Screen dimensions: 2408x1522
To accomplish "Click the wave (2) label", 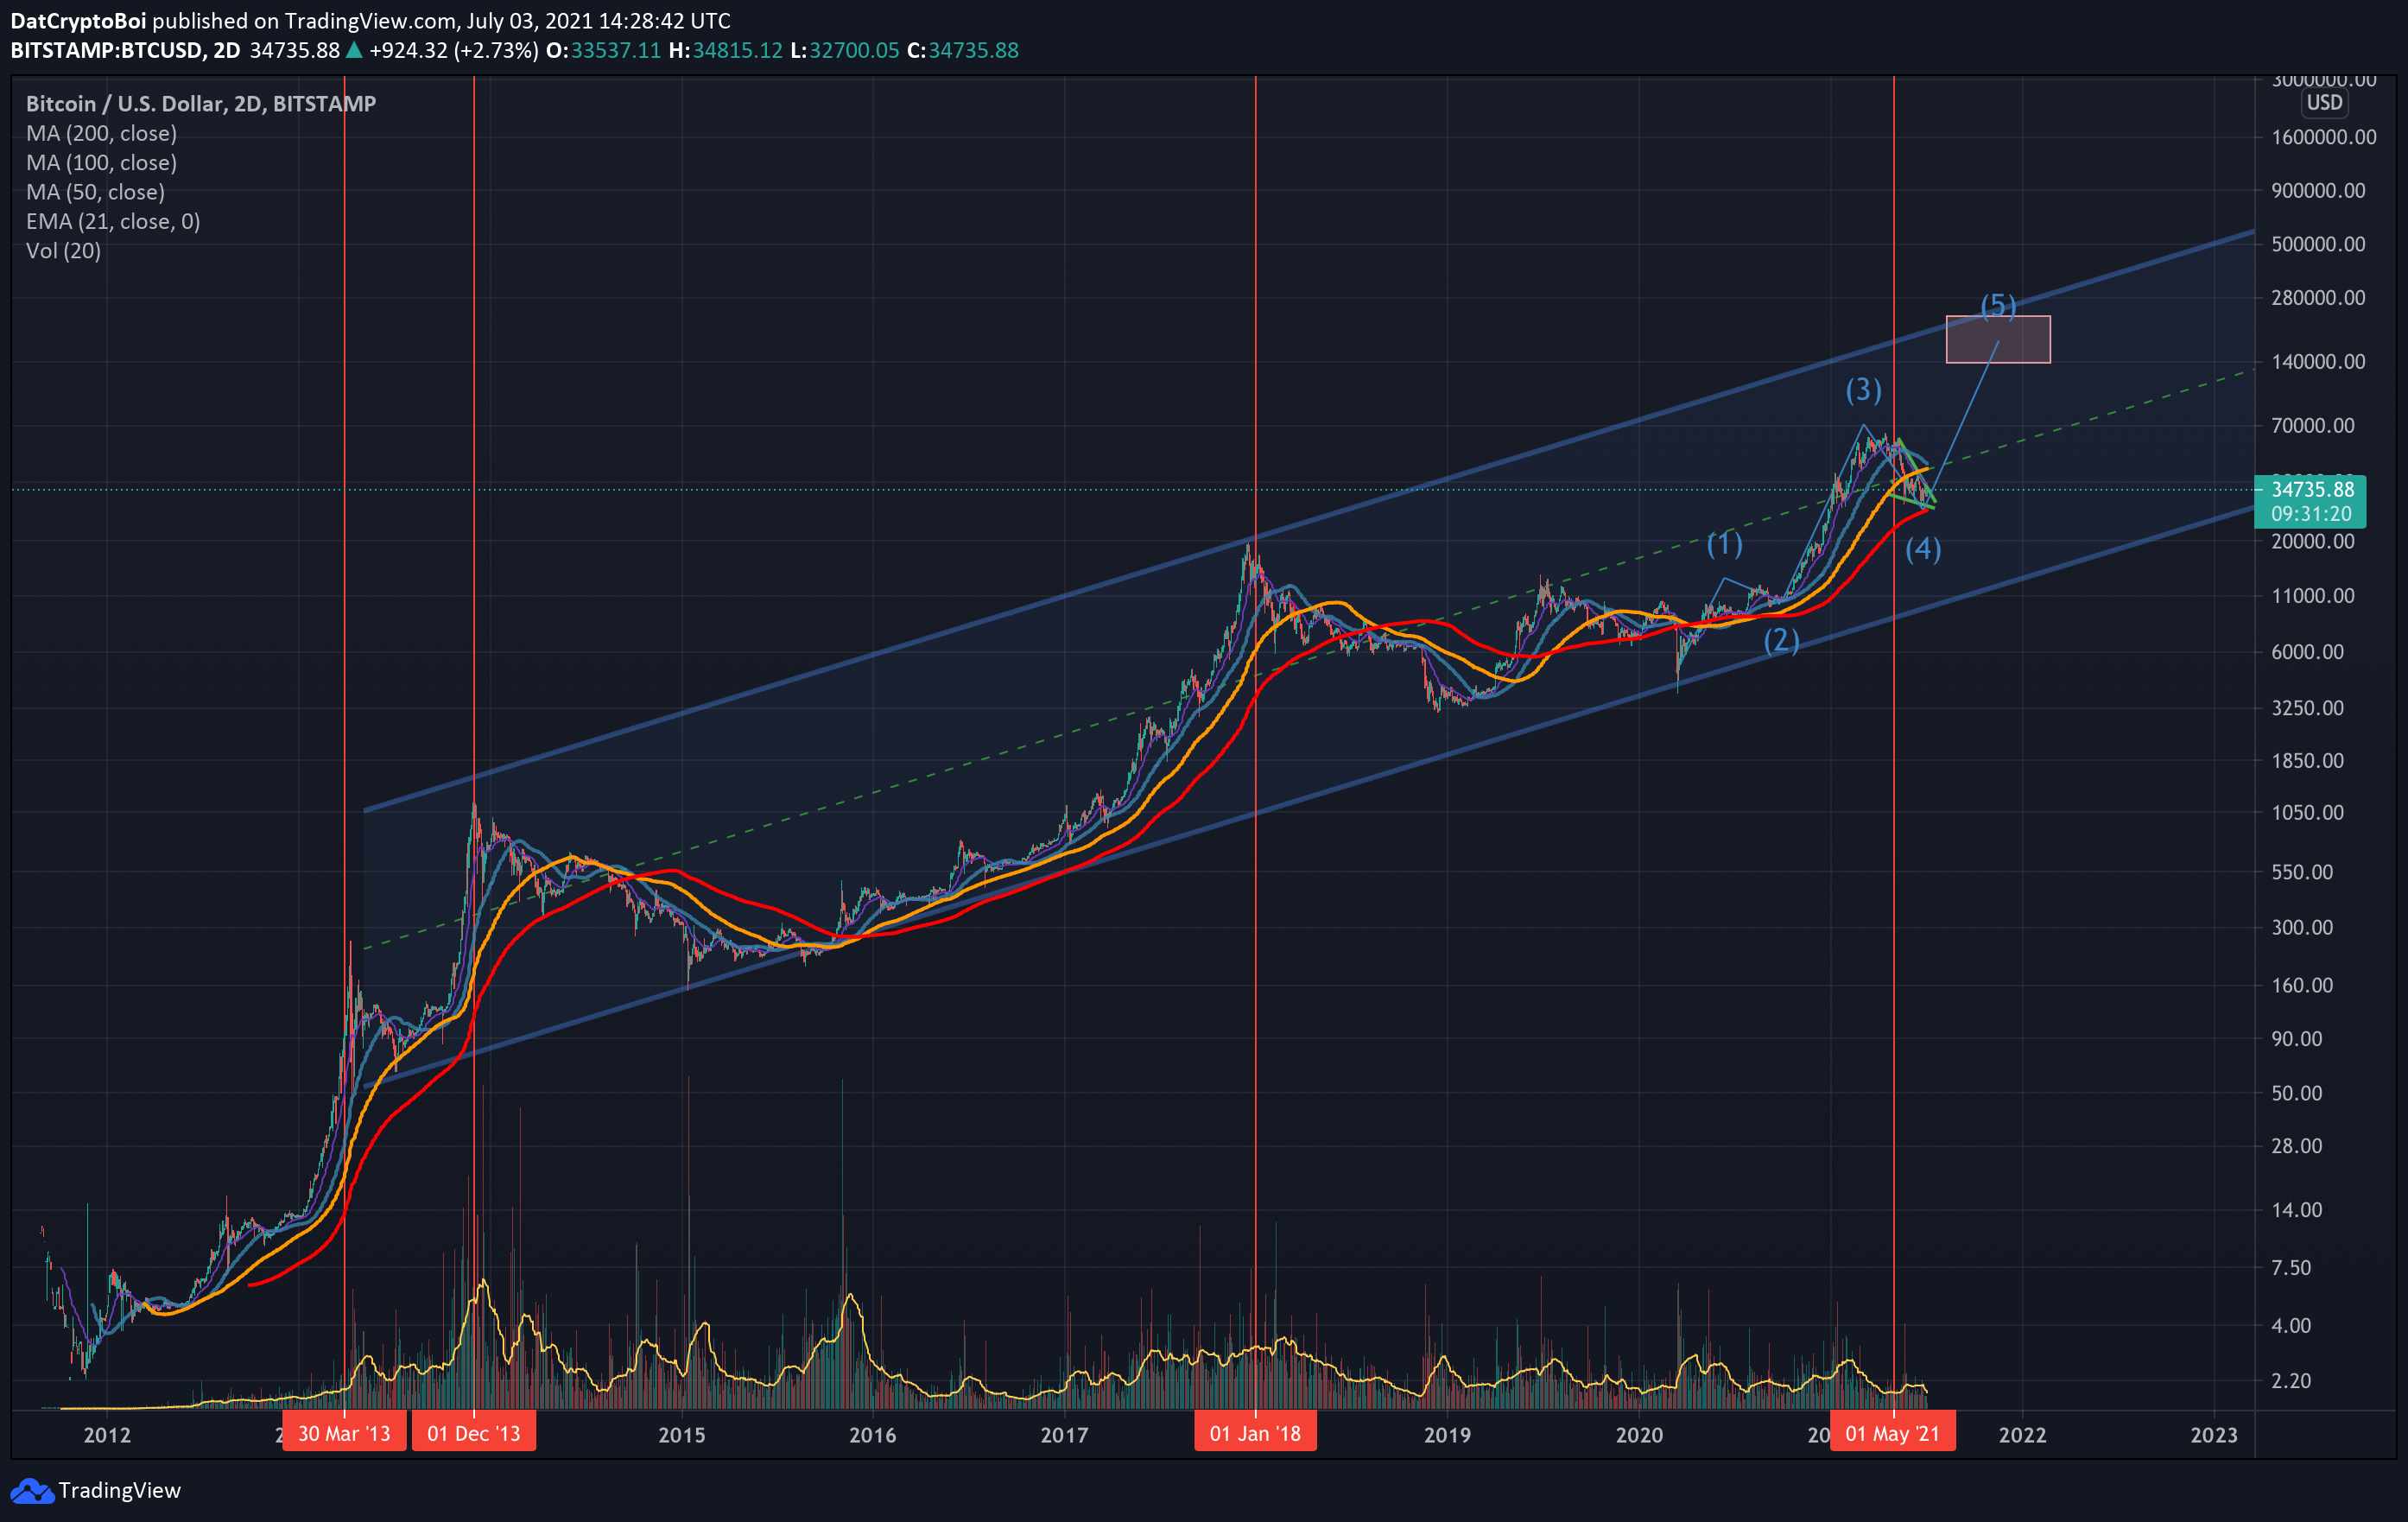I will pos(1781,640).
